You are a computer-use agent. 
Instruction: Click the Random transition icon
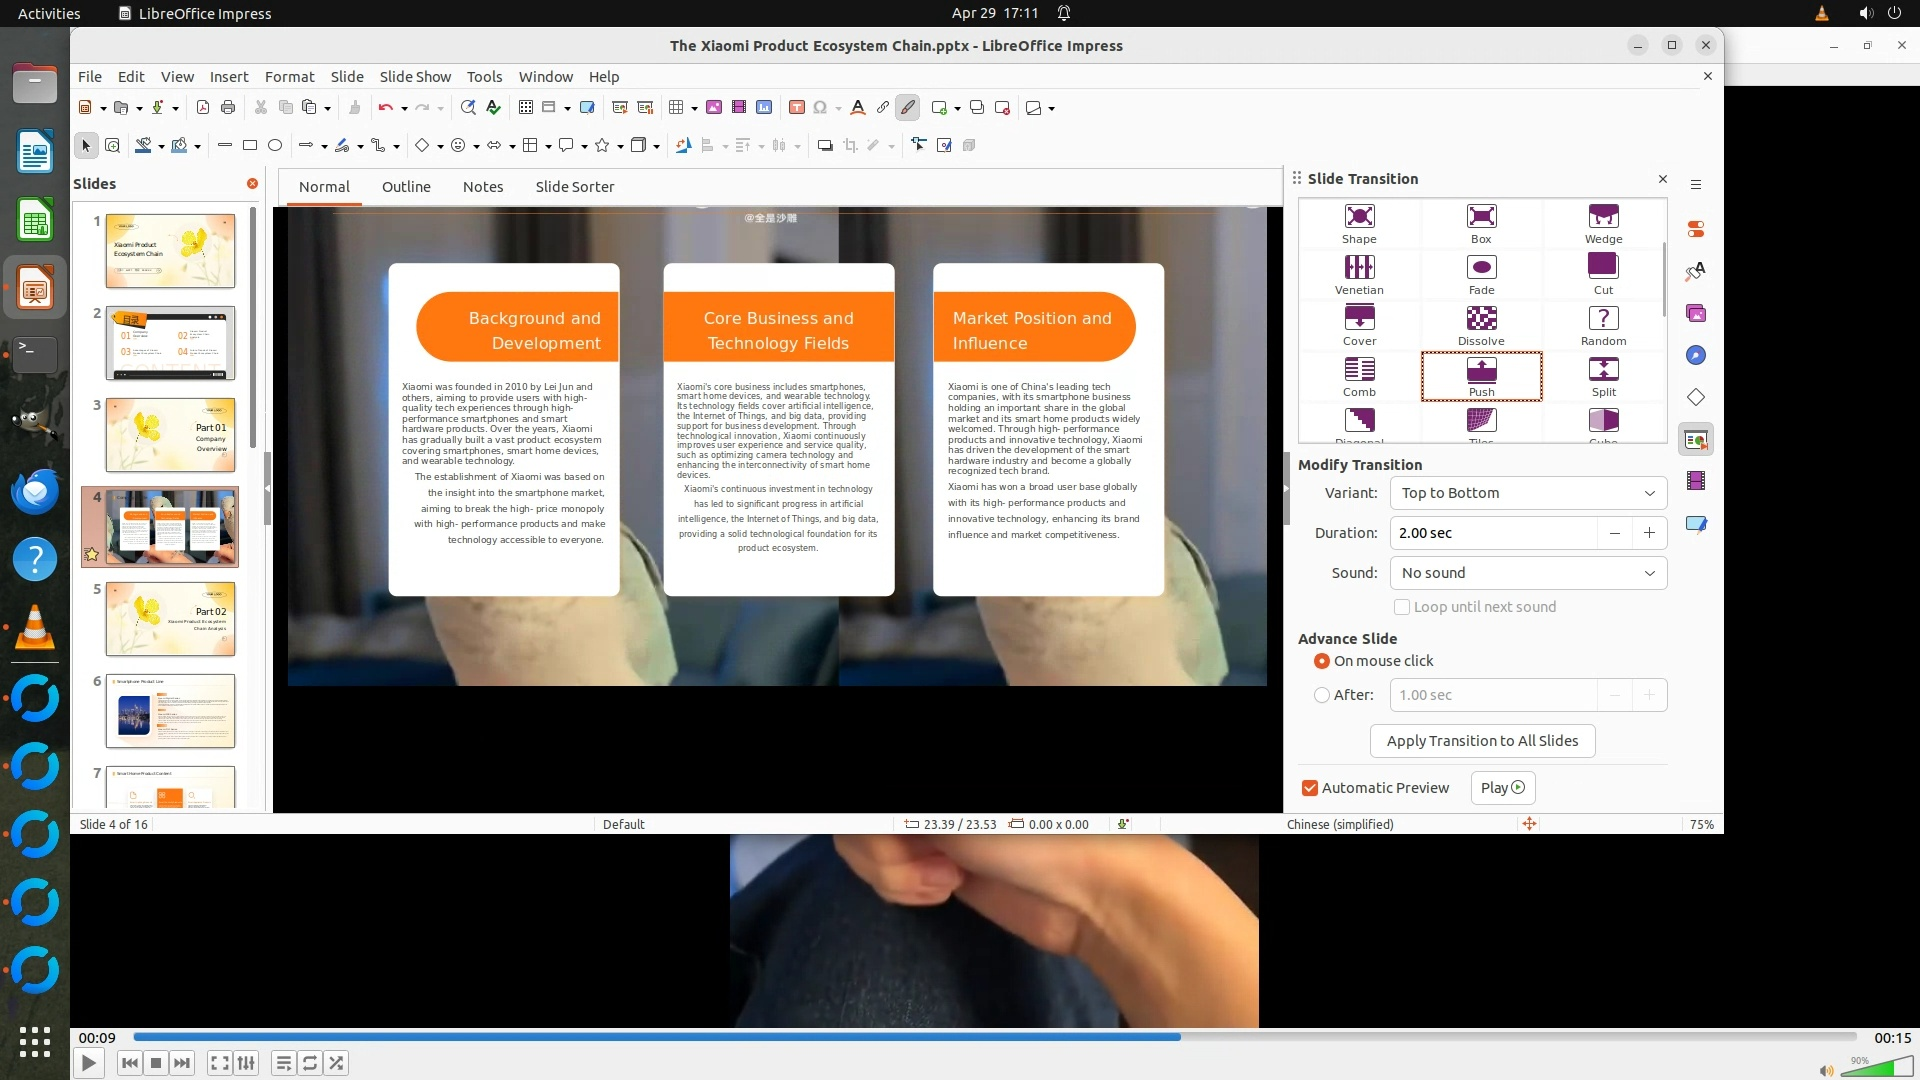click(x=1603, y=319)
